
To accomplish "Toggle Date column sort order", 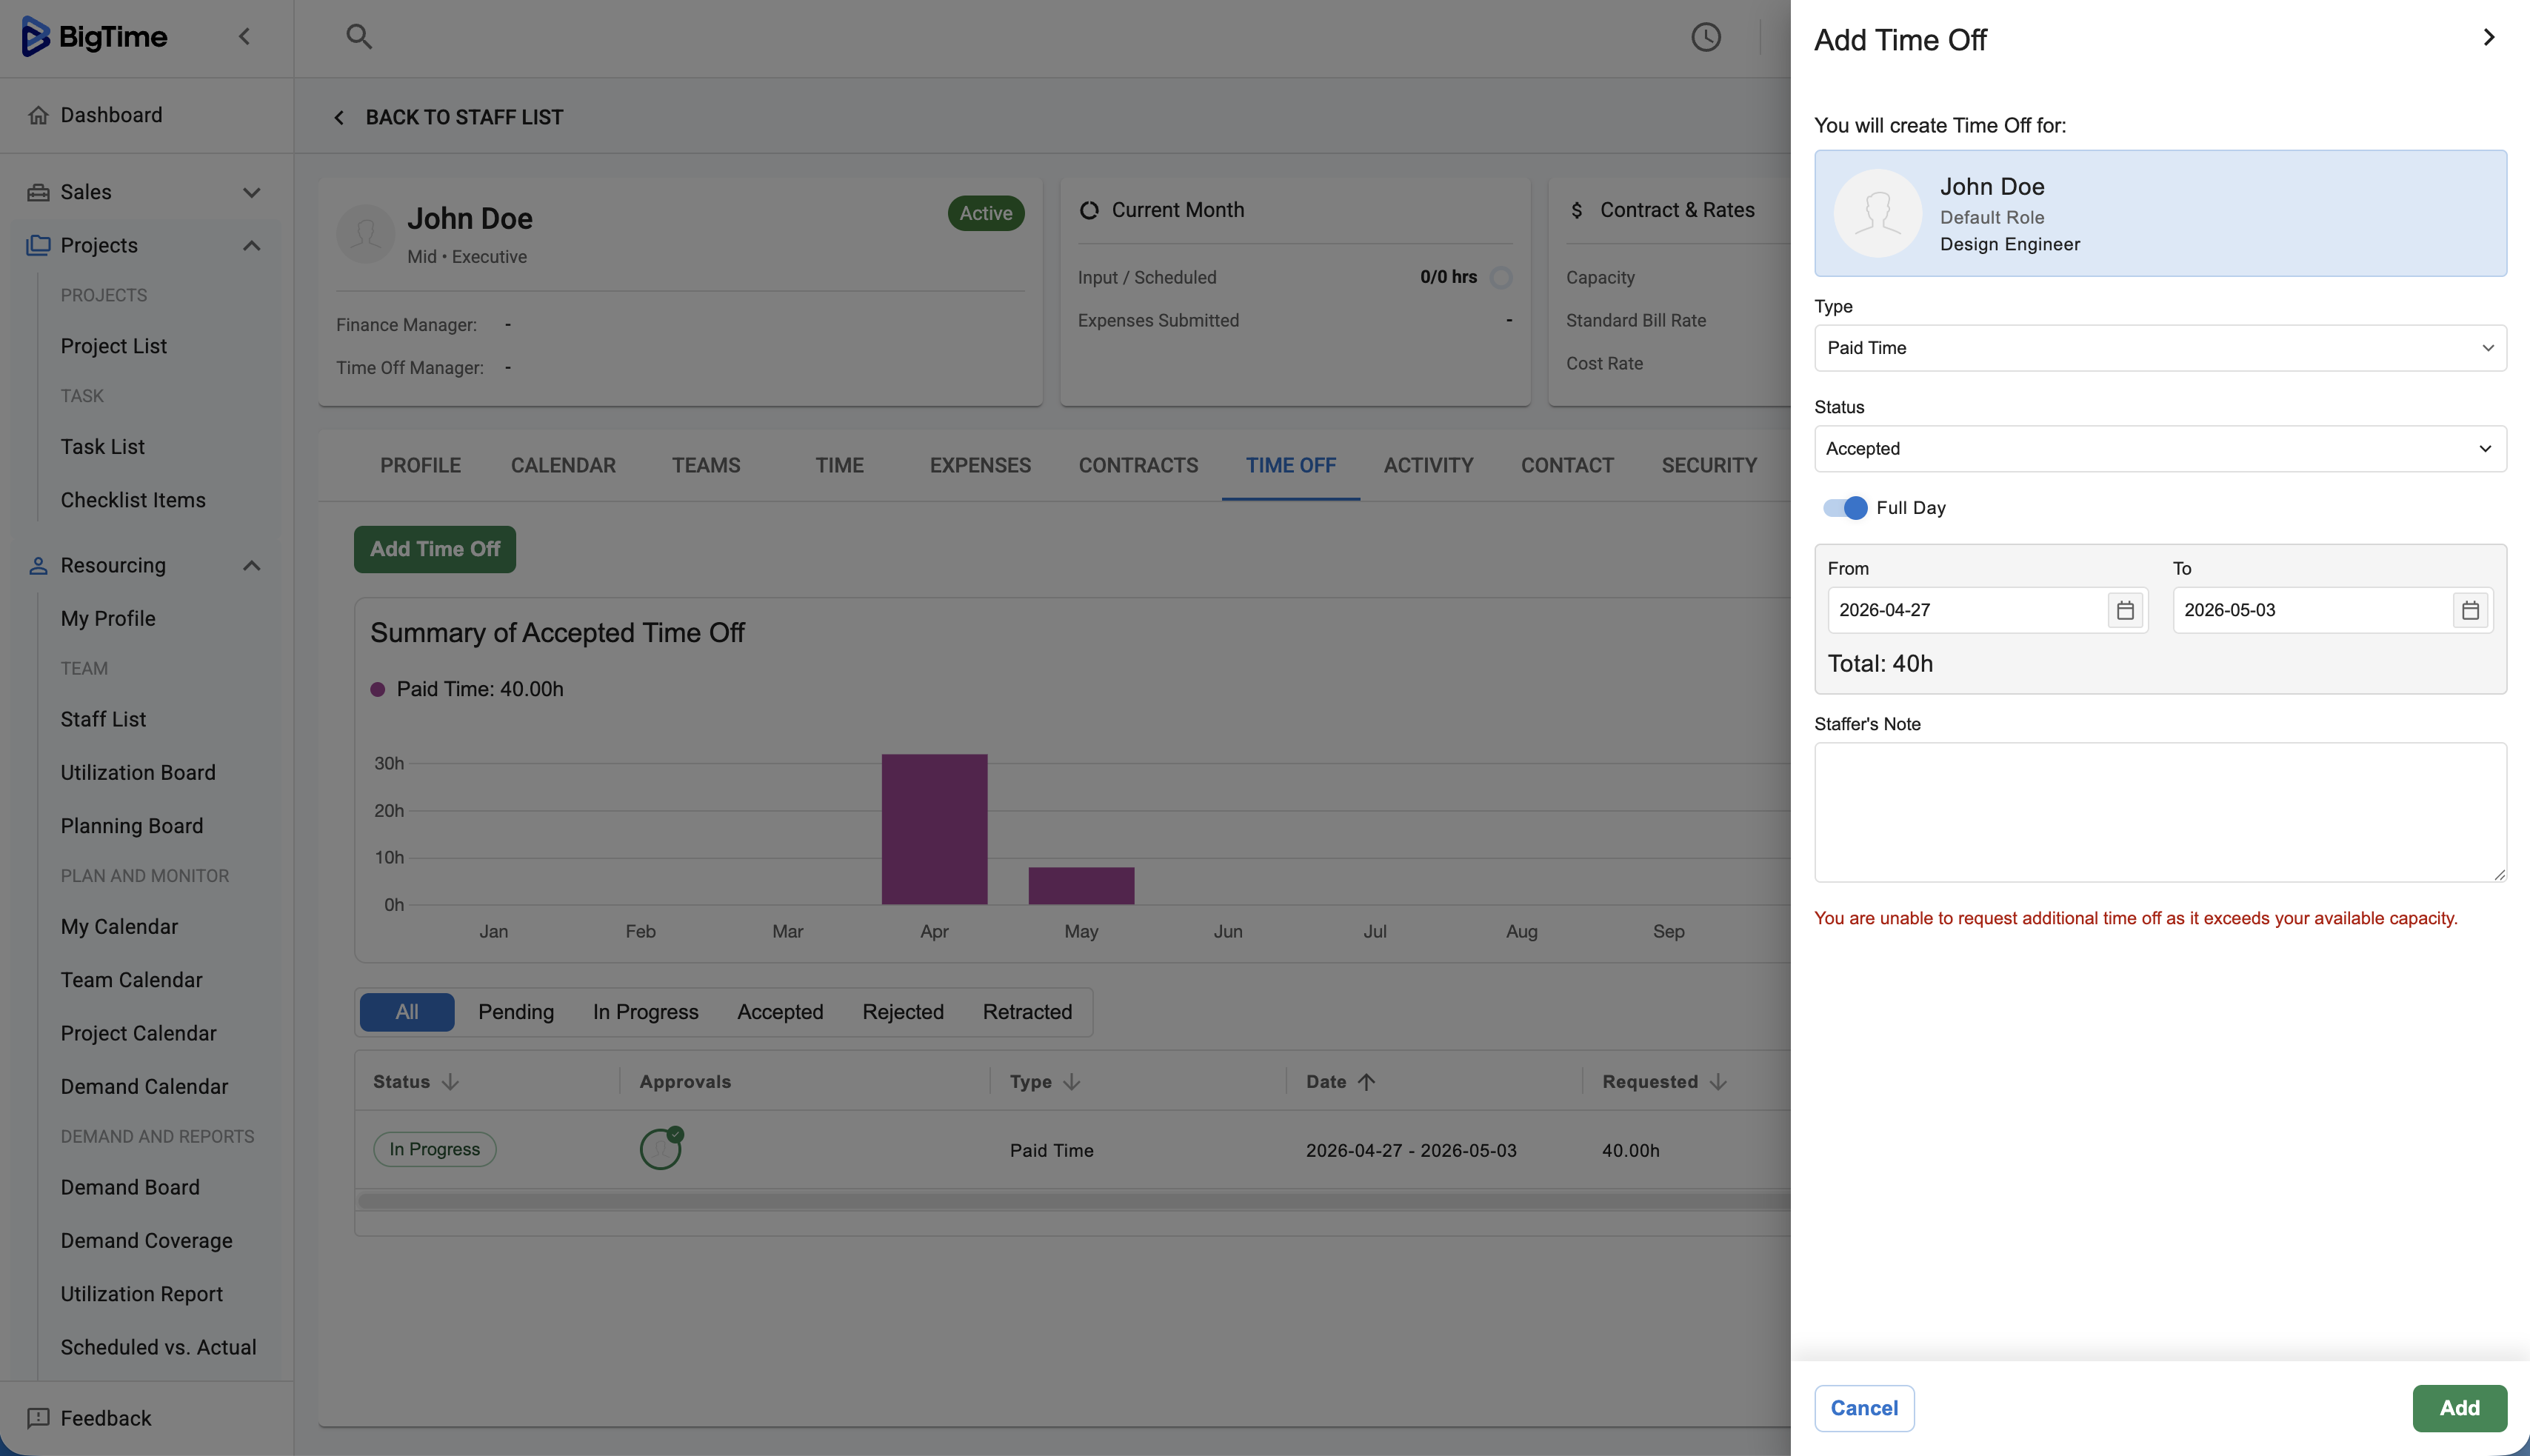I will tap(1366, 1082).
